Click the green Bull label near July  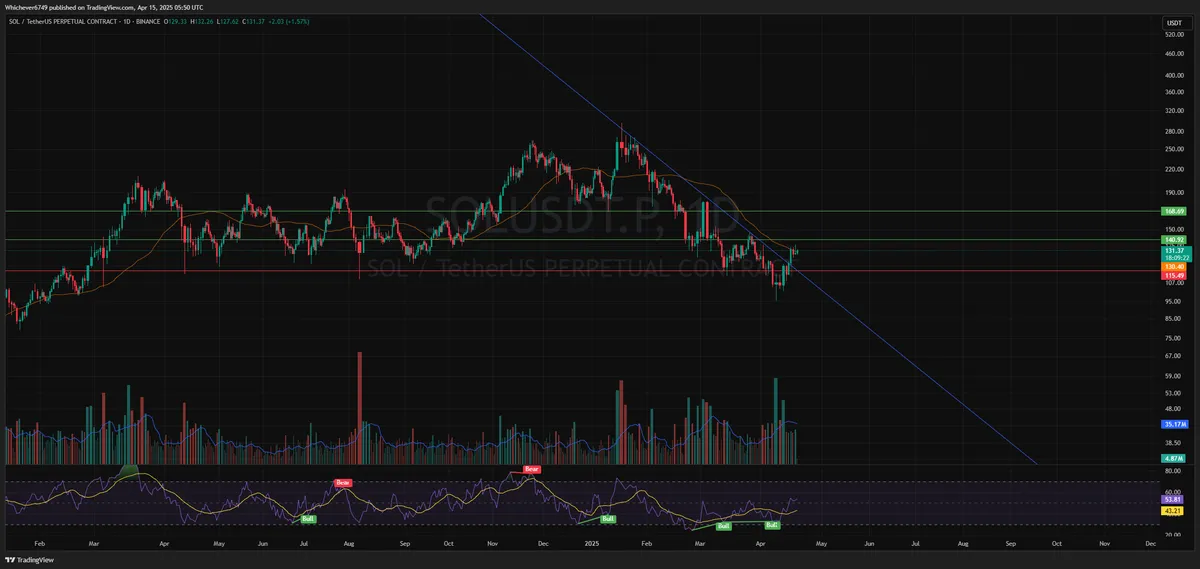click(310, 519)
